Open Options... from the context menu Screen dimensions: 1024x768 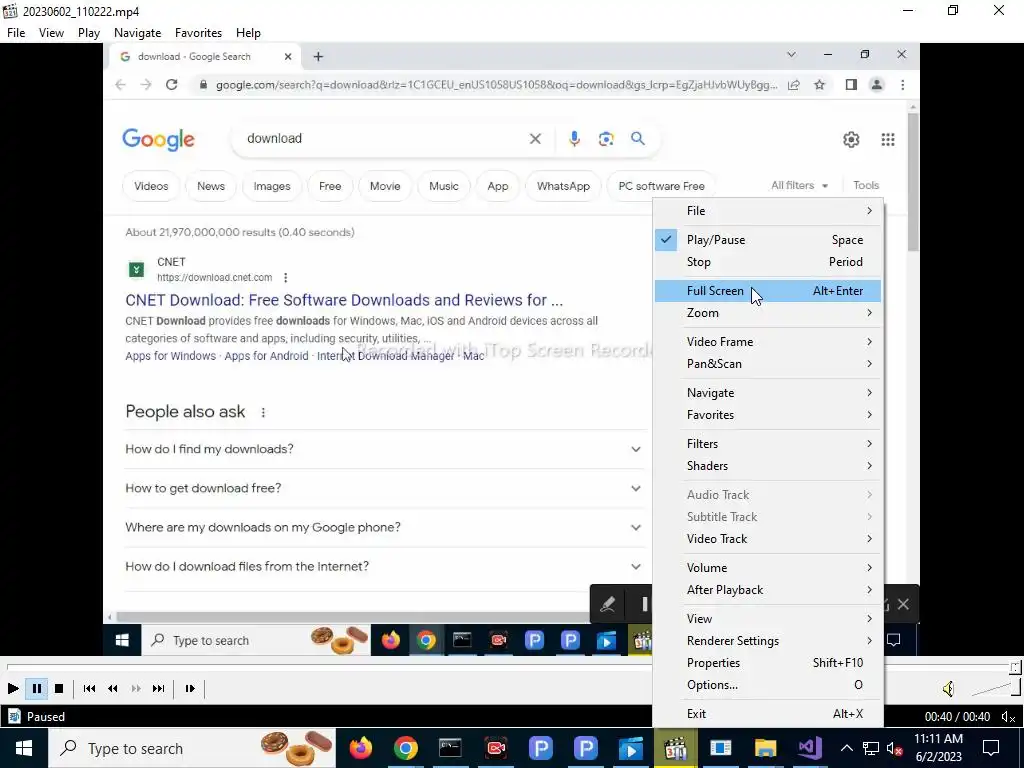[x=768, y=685]
